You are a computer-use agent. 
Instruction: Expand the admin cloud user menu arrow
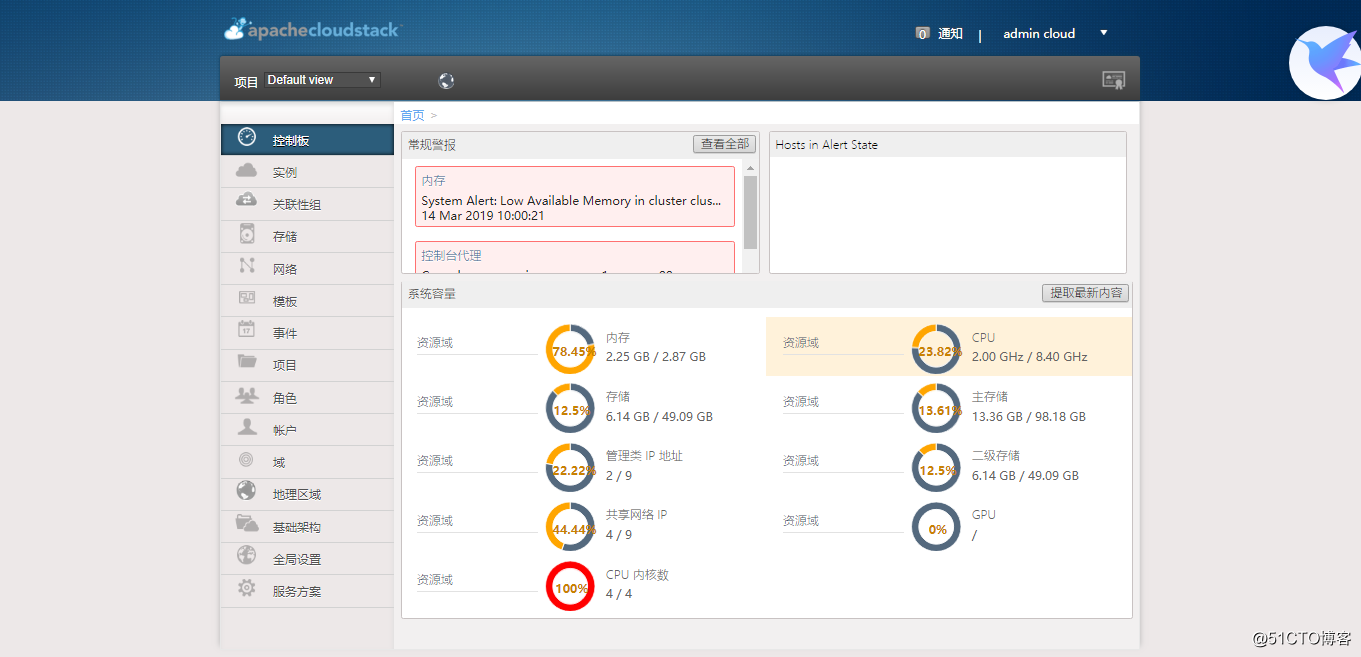[x=1104, y=33]
